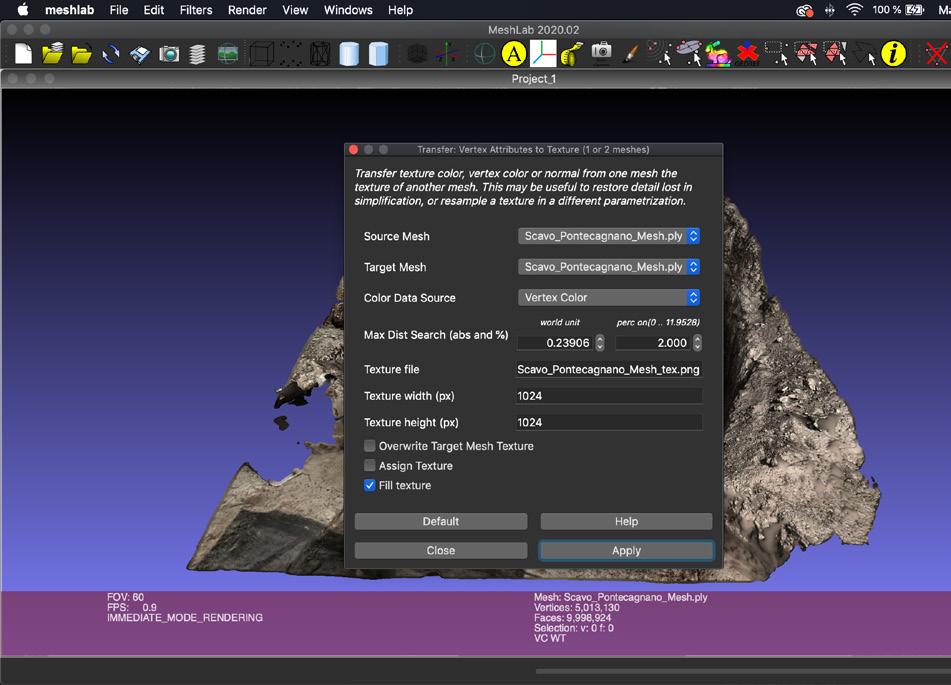
Task: Select the Flat shaded cylinder render icon
Action: pyautogui.click(x=378, y=54)
